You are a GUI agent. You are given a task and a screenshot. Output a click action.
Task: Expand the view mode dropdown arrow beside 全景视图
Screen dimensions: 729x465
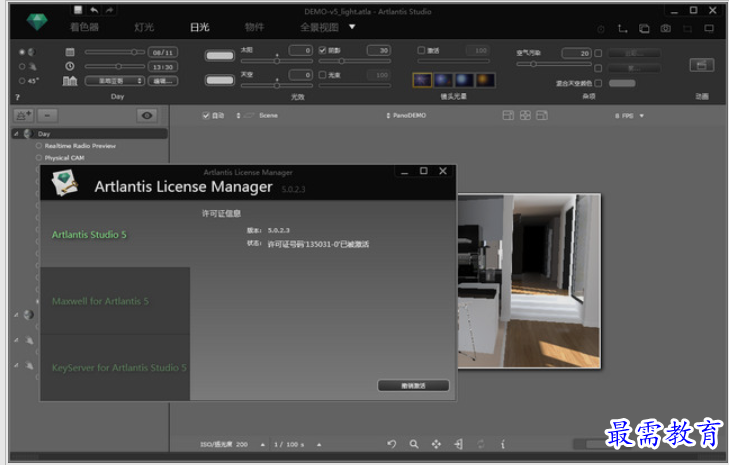352,27
